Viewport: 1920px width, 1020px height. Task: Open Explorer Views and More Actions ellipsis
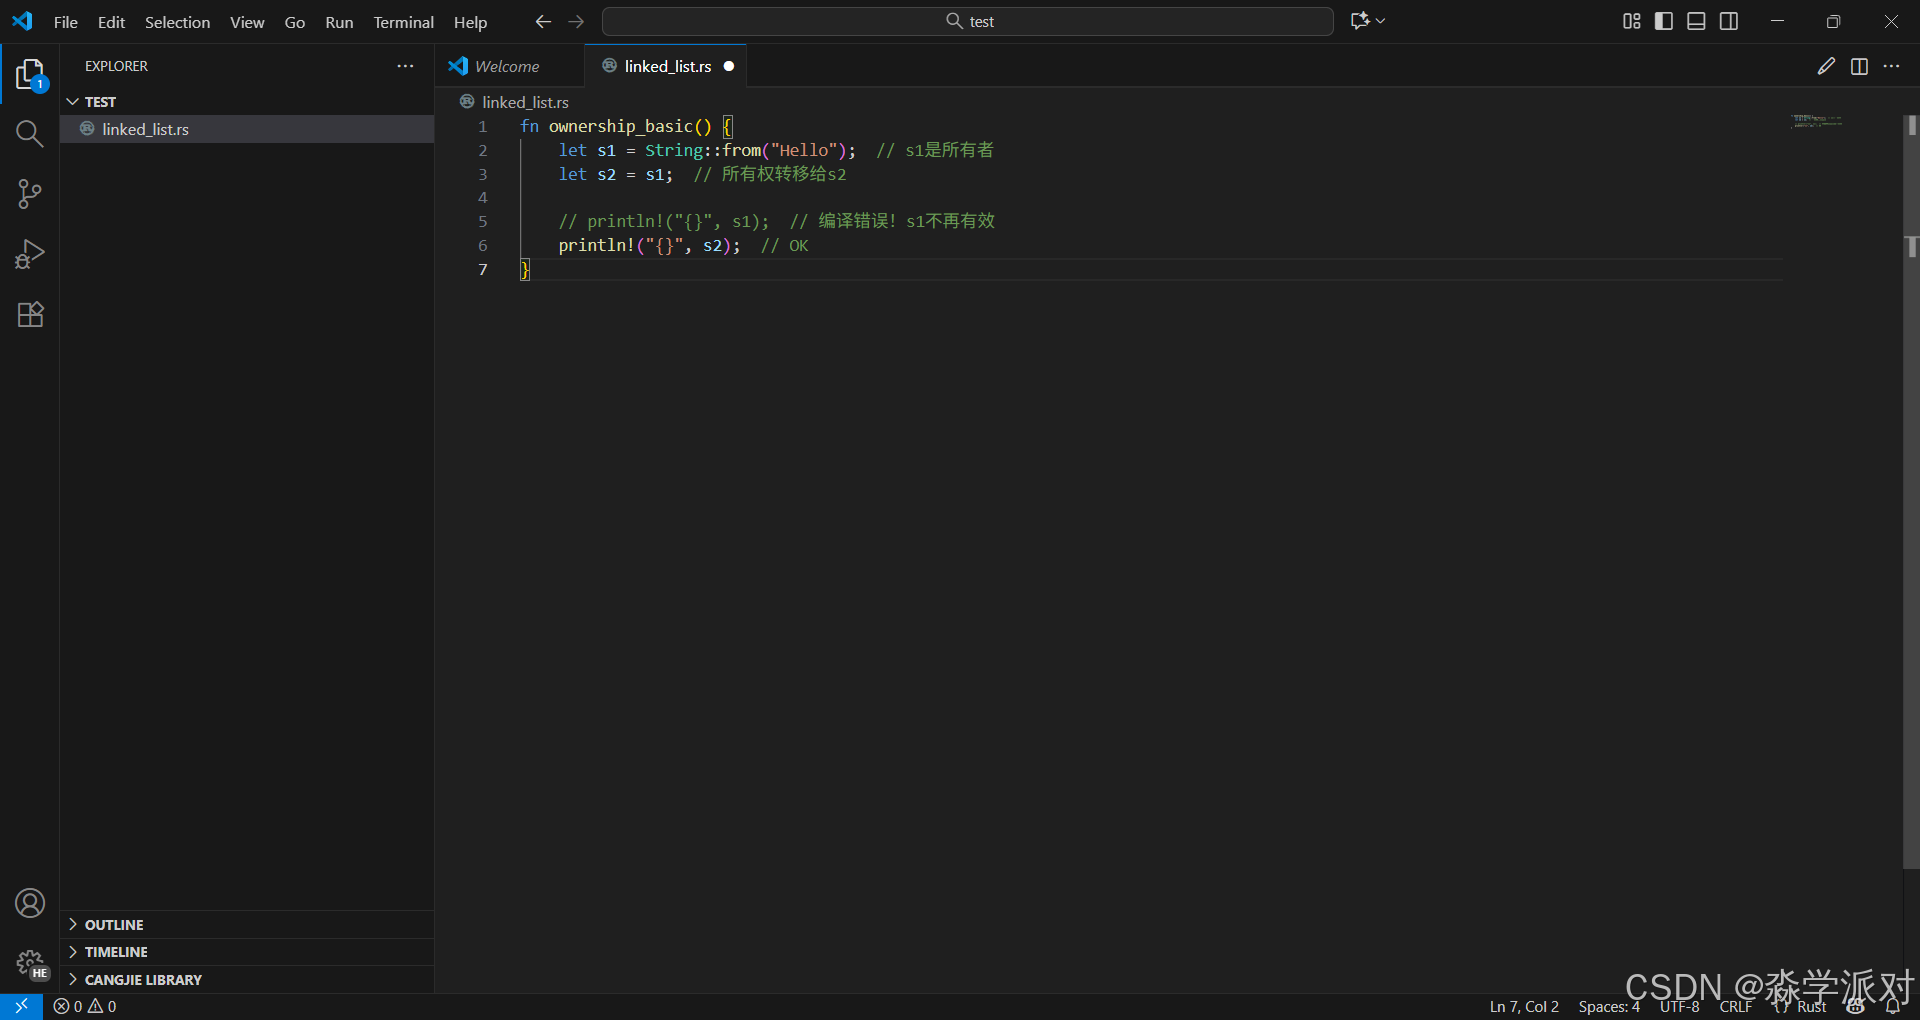tap(405, 66)
